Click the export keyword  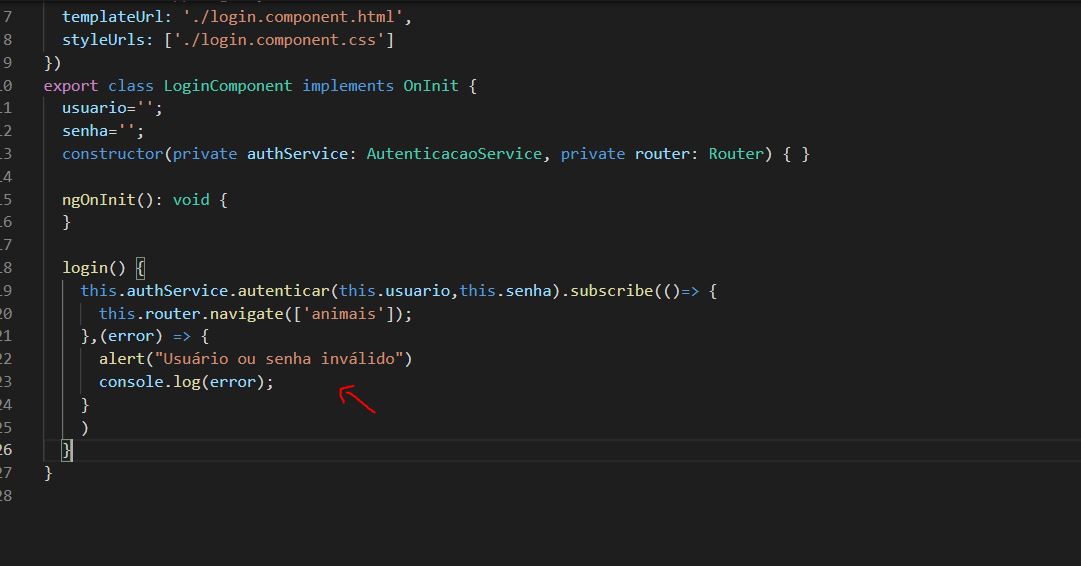click(71, 86)
